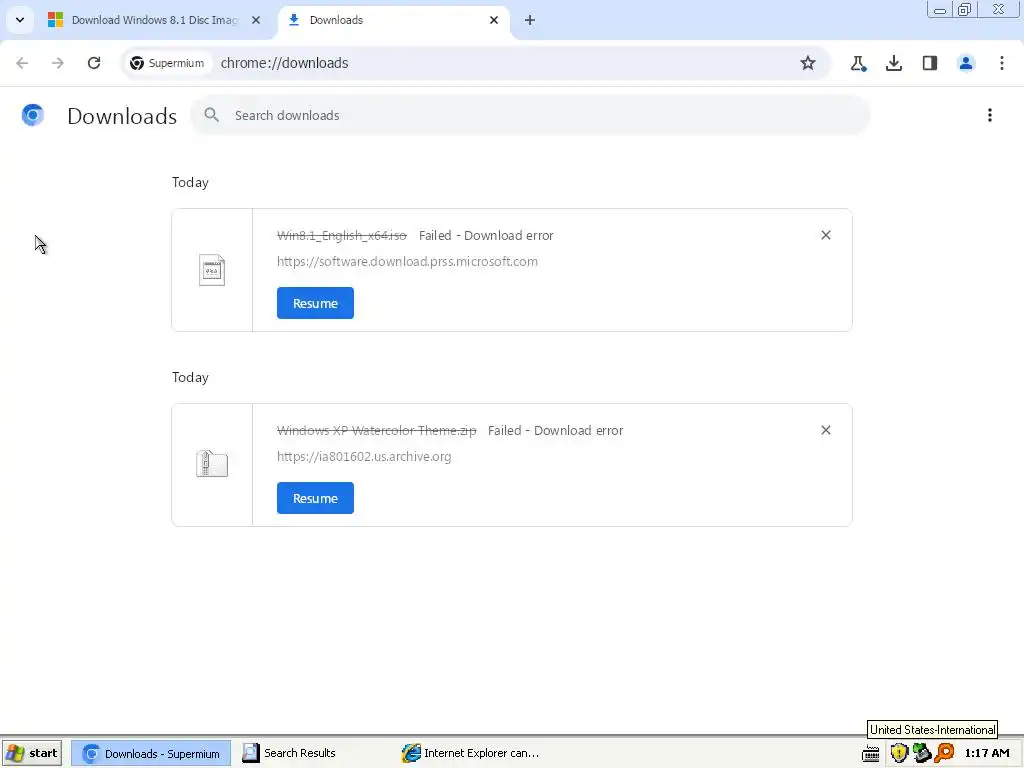
Task: Click the Windows XP Watercolor Theme.zip icon
Action: pyautogui.click(x=212, y=464)
